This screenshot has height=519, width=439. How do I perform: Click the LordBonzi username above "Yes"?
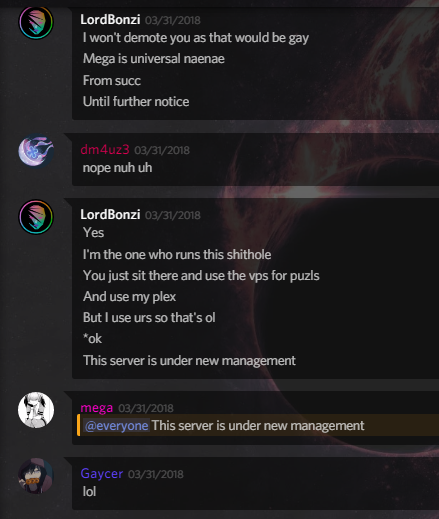click(x=110, y=215)
